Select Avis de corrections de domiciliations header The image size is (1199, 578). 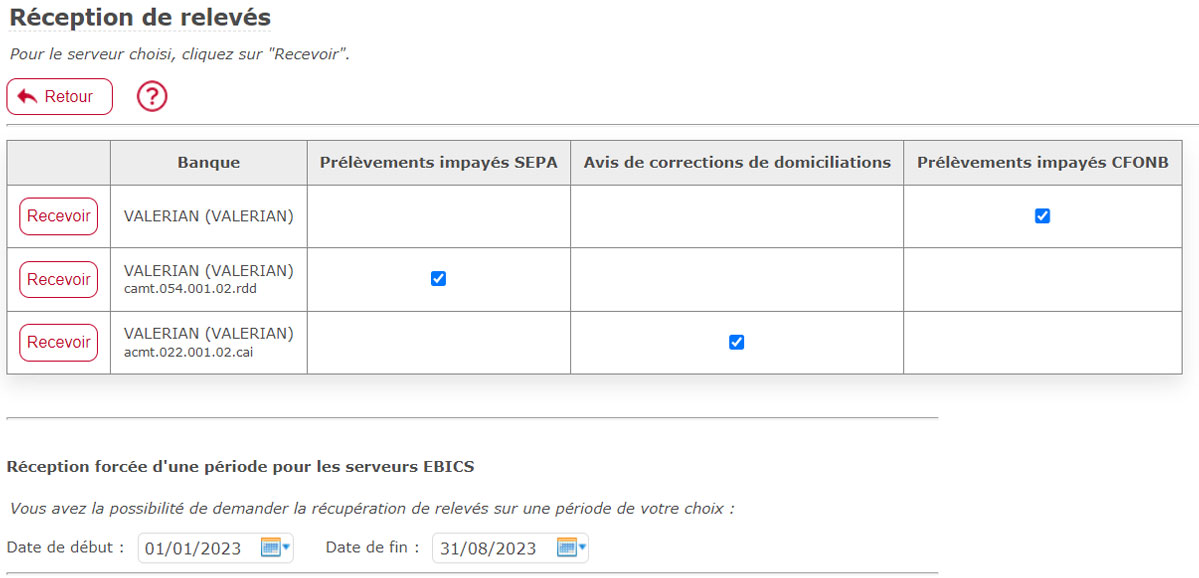pos(737,162)
